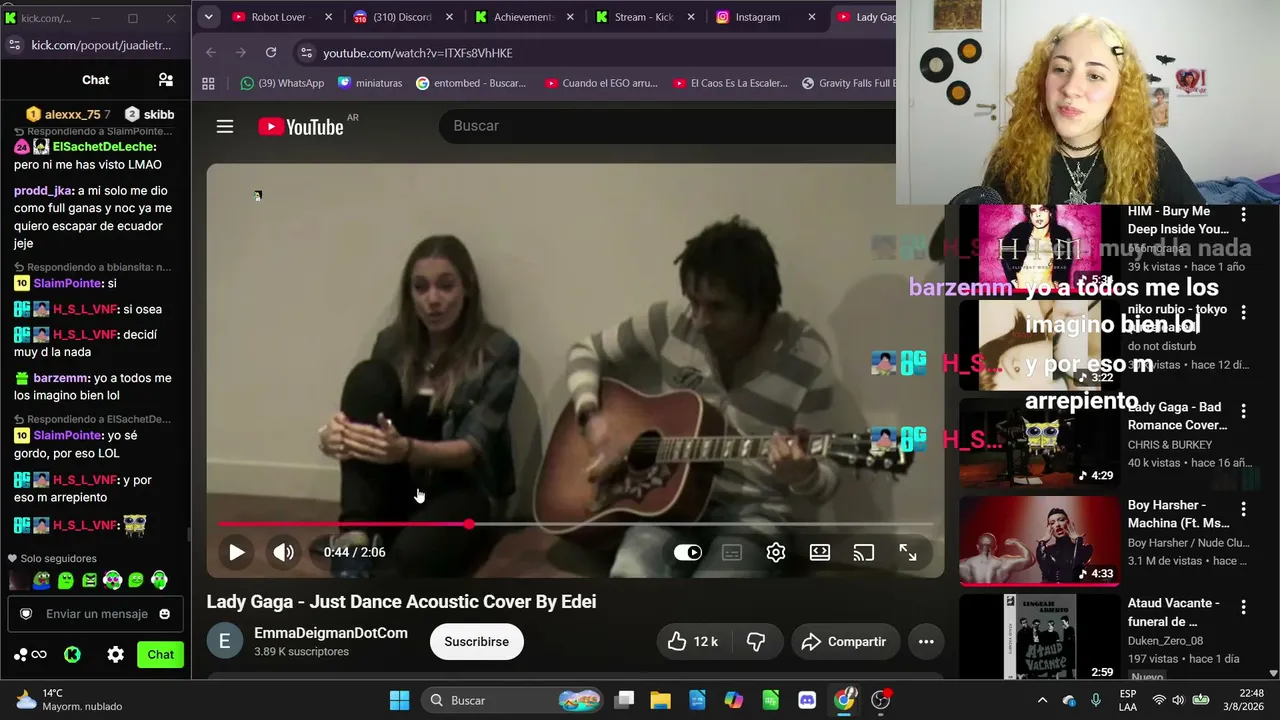This screenshot has width=1280, height=720.
Task: Switch to theater mode view
Action: [x=820, y=552]
